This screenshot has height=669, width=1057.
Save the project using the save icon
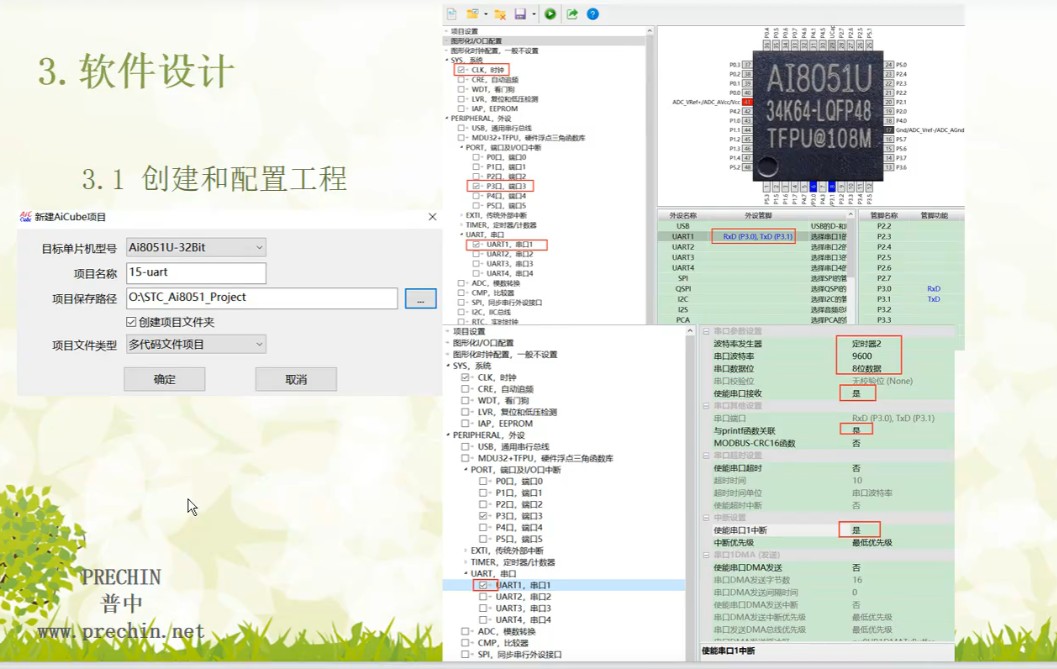tap(522, 14)
